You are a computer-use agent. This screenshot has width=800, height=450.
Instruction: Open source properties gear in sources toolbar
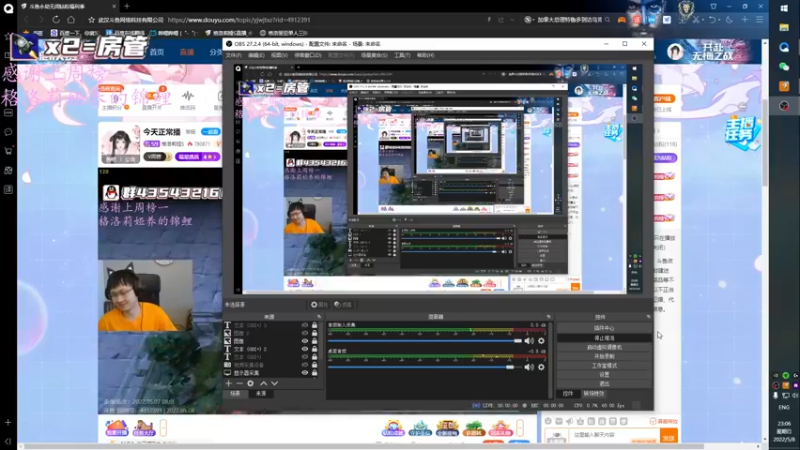251,383
